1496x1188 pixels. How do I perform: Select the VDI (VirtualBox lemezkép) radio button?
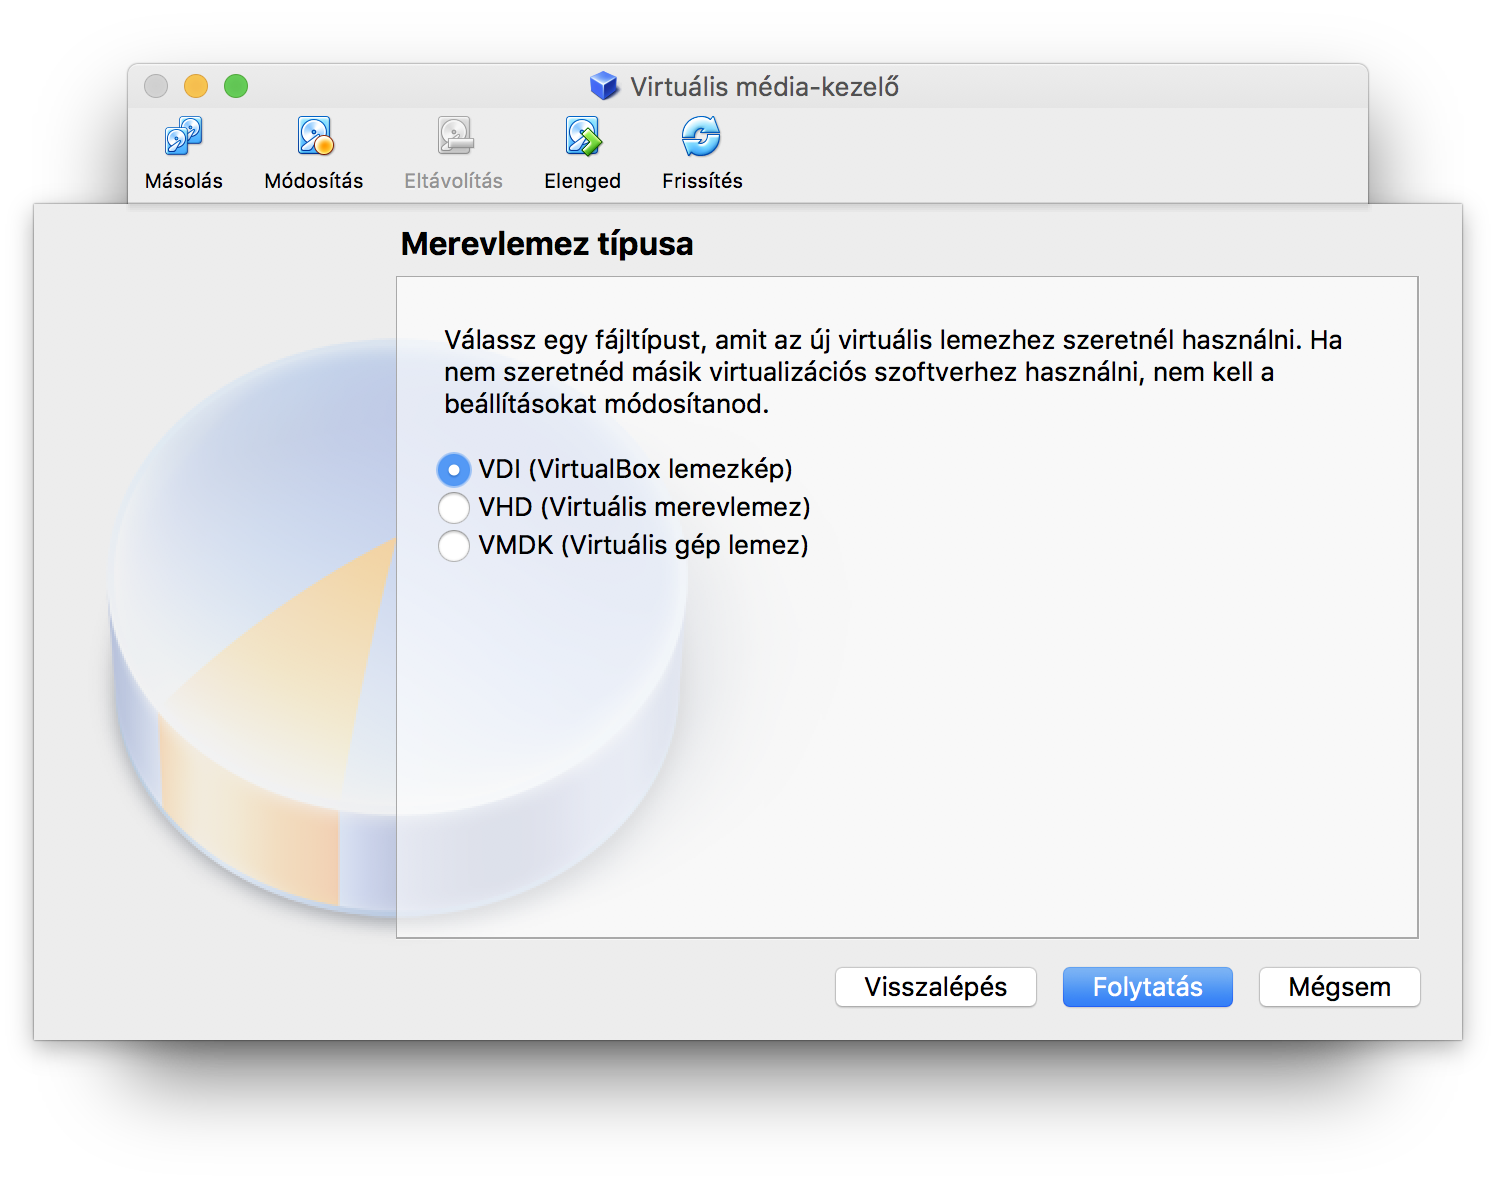pyautogui.click(x=454, y=469)
